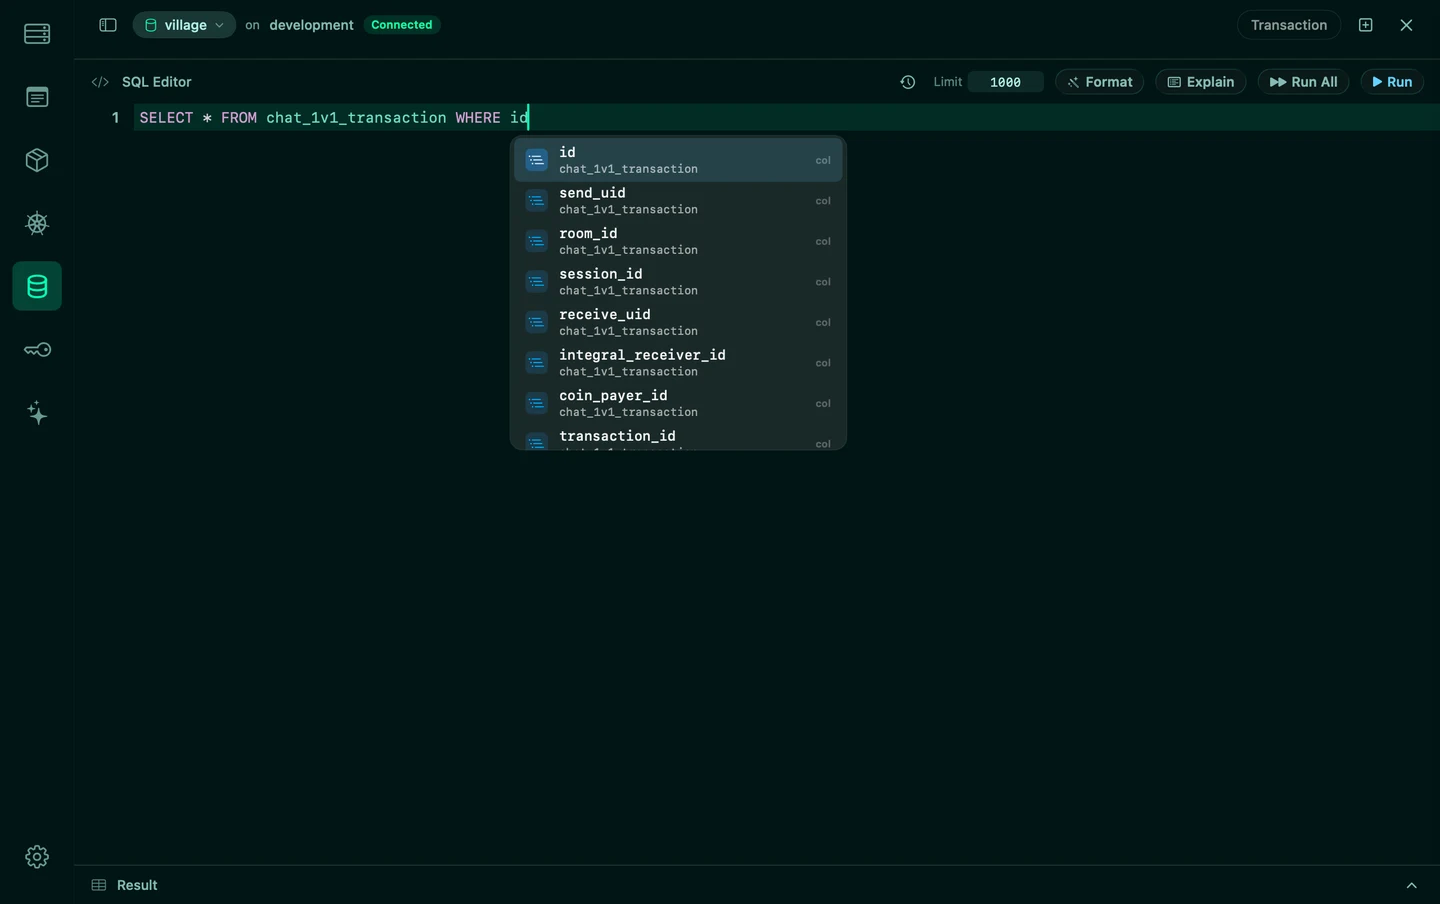Select transaction_id column suggestion
The image size is (1440, 904).
[678, 438]
